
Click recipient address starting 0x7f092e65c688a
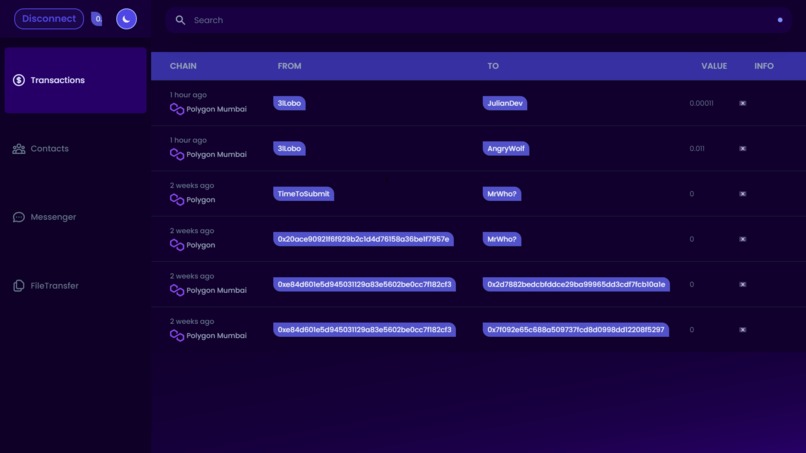(x=576, y=330)
